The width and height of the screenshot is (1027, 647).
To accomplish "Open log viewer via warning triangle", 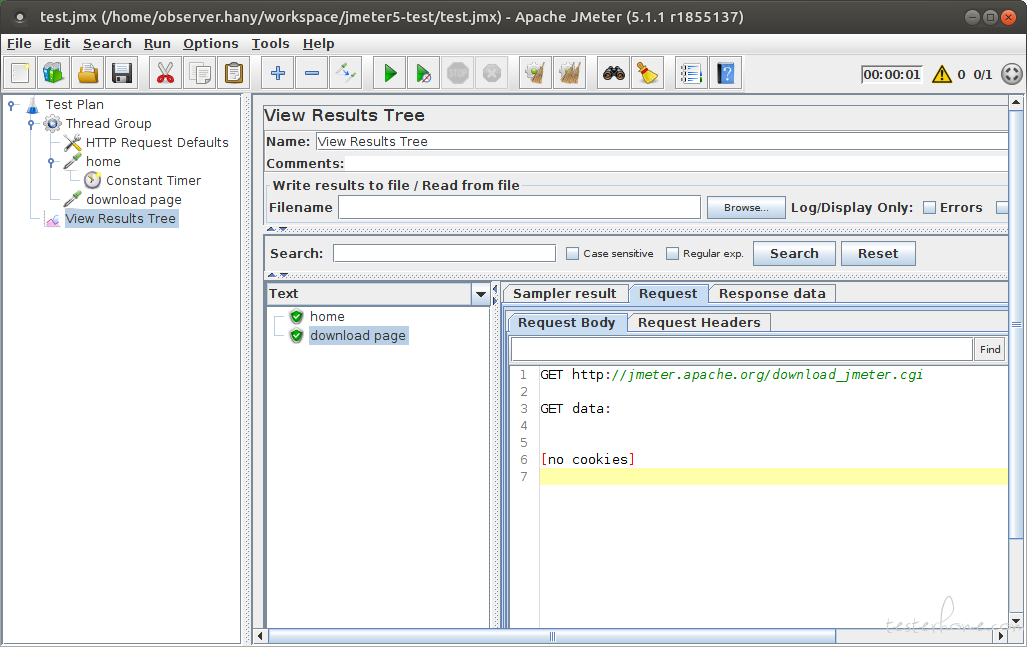I will (942, 74).
